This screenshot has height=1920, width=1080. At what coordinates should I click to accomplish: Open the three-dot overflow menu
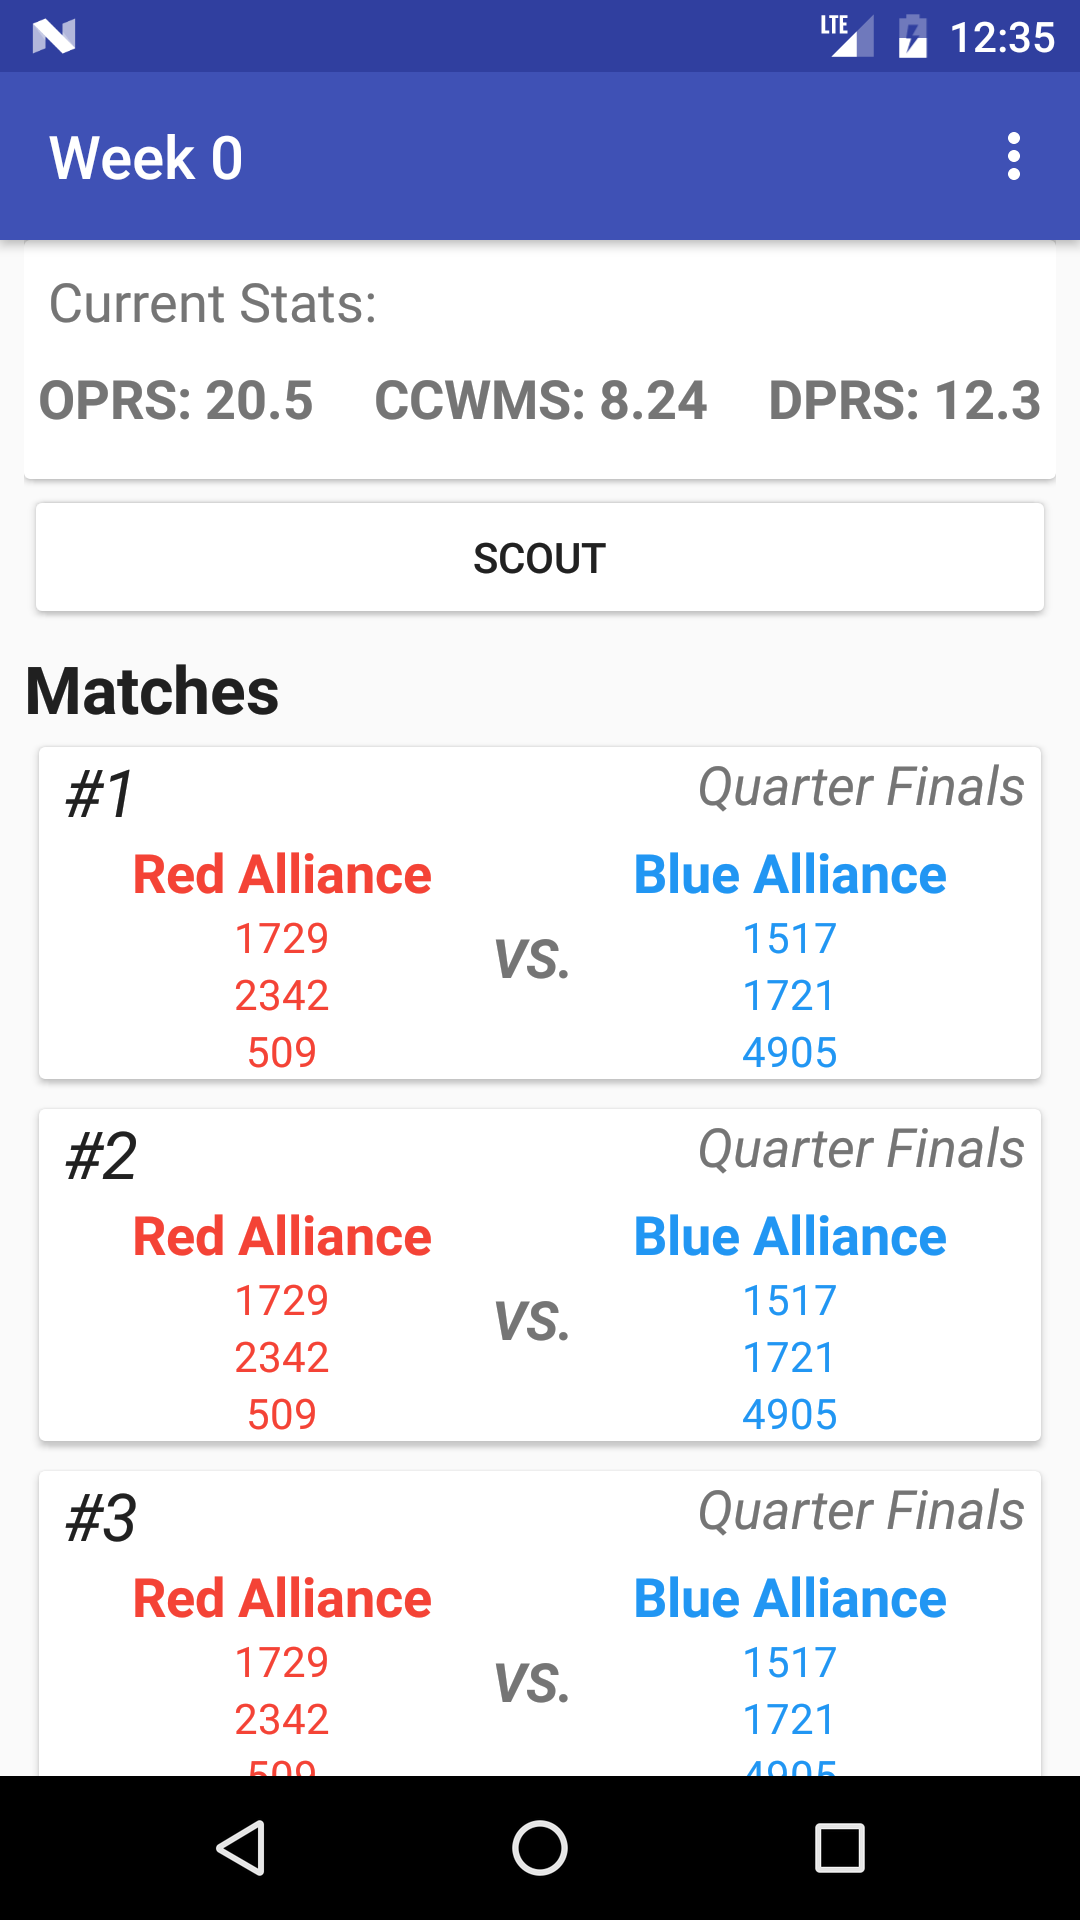1013,157
